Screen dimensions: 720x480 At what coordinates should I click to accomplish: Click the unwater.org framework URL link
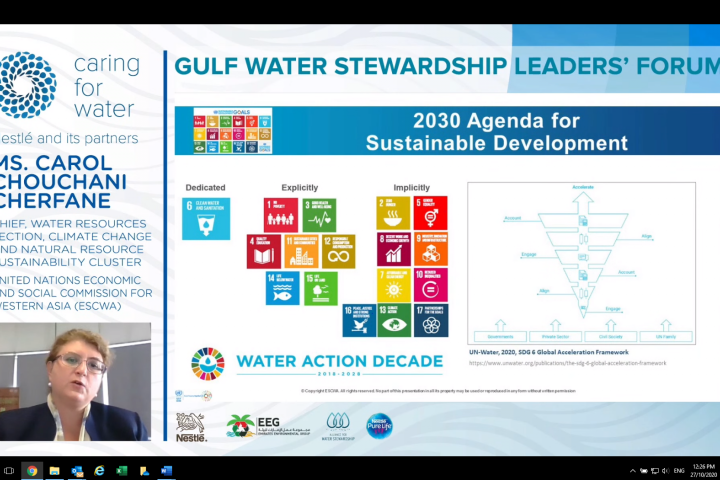567,363
